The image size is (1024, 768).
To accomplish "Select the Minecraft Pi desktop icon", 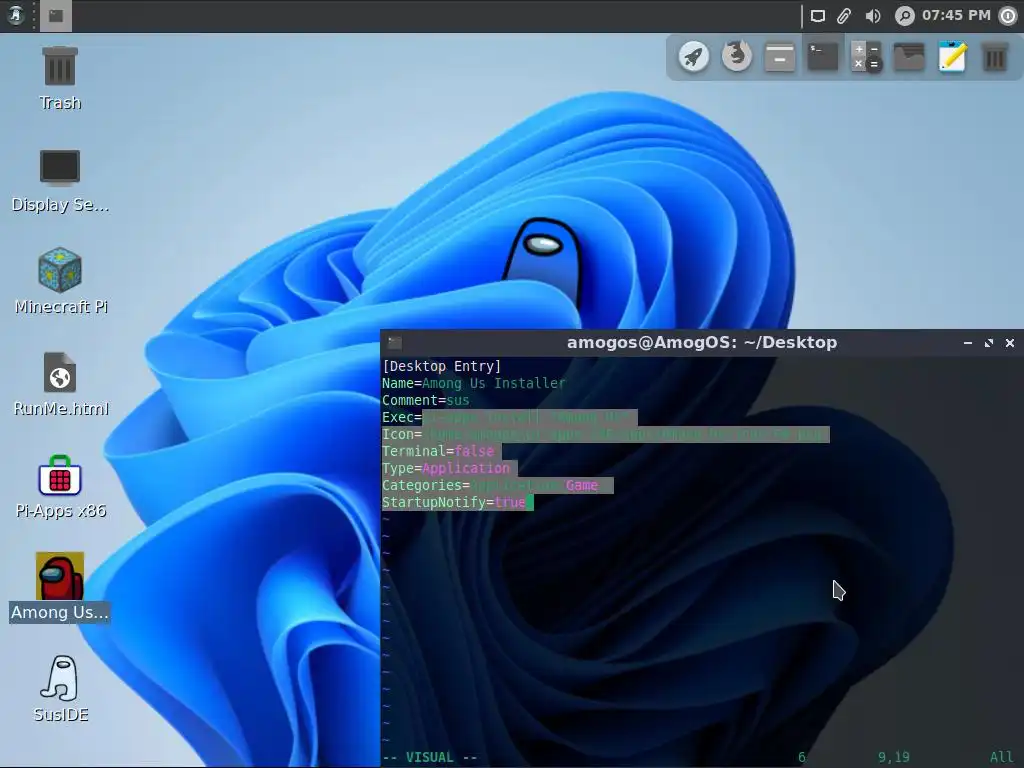I will [60, 281].
